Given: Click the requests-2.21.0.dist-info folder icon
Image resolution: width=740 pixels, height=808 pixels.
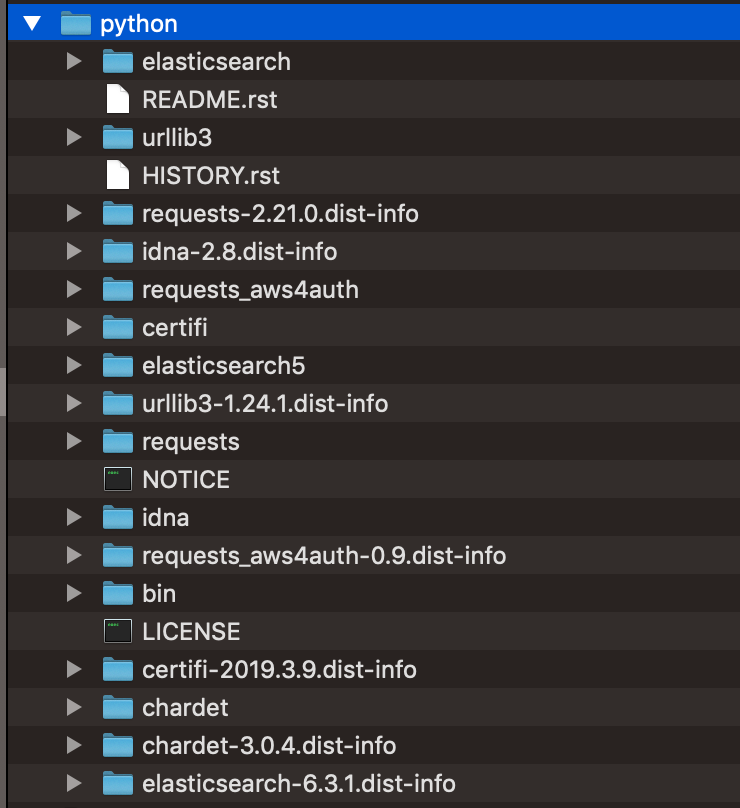Looking at the screenshot, I should [118, 213].
